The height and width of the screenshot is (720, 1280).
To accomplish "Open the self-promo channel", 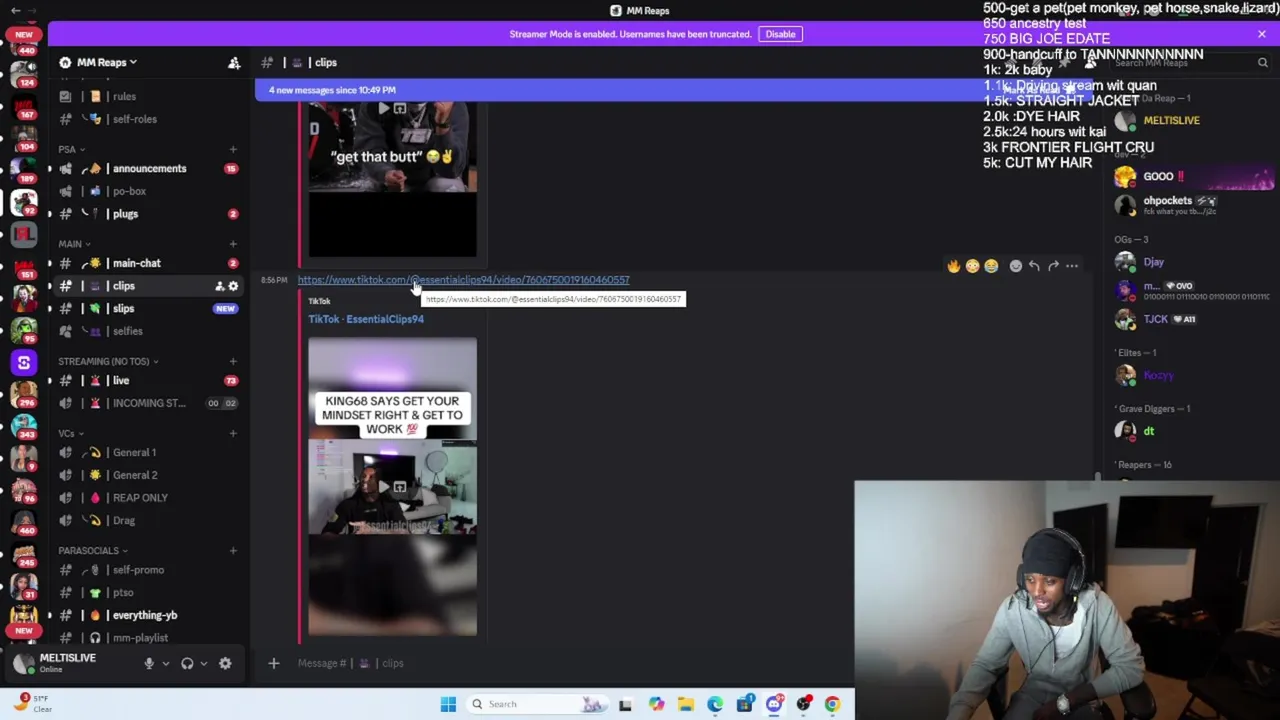I will coord(138,570).
